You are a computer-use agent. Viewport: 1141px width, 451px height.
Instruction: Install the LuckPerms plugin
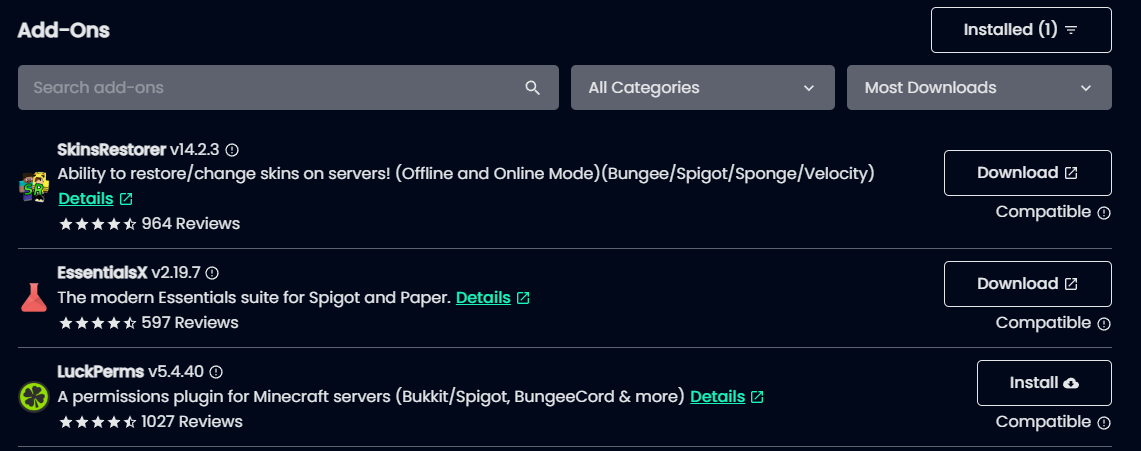pyautogui.click(x=1044, y=383)
